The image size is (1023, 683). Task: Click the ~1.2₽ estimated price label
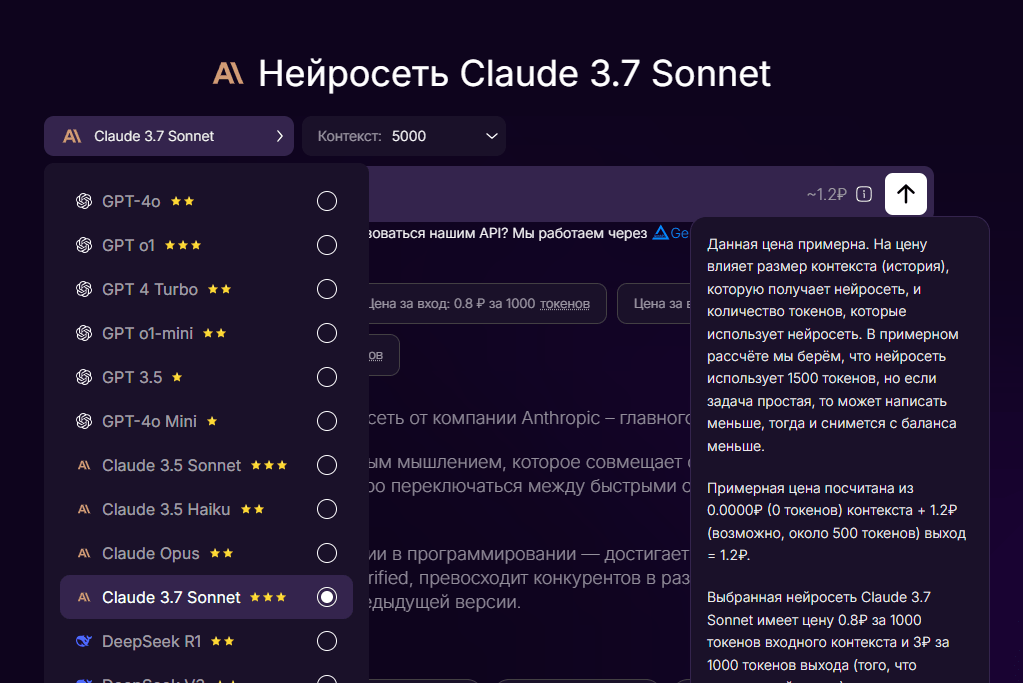click(x=826, y=194)
